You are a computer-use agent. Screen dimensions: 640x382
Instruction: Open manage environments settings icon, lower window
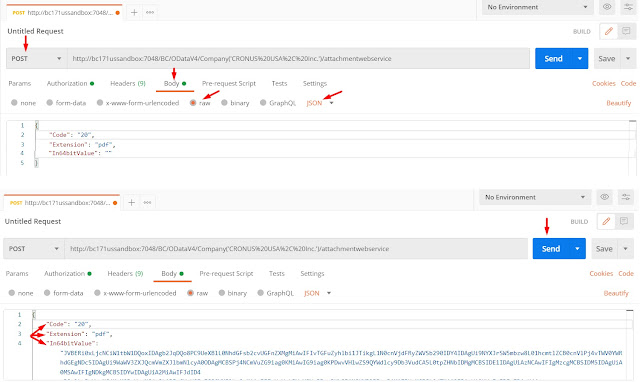(x=626, y=197)
